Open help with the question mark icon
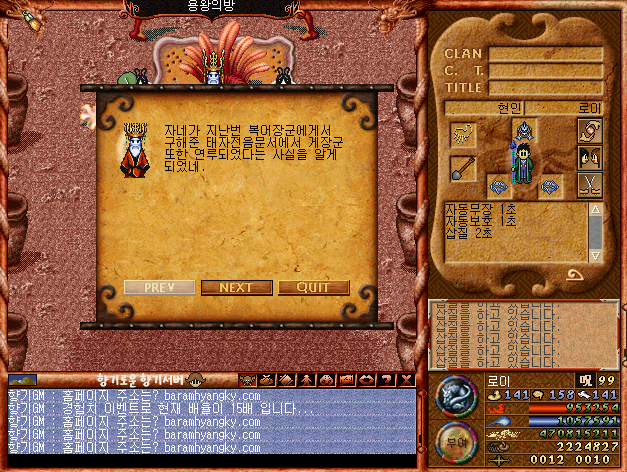 (x=386, y=380)
